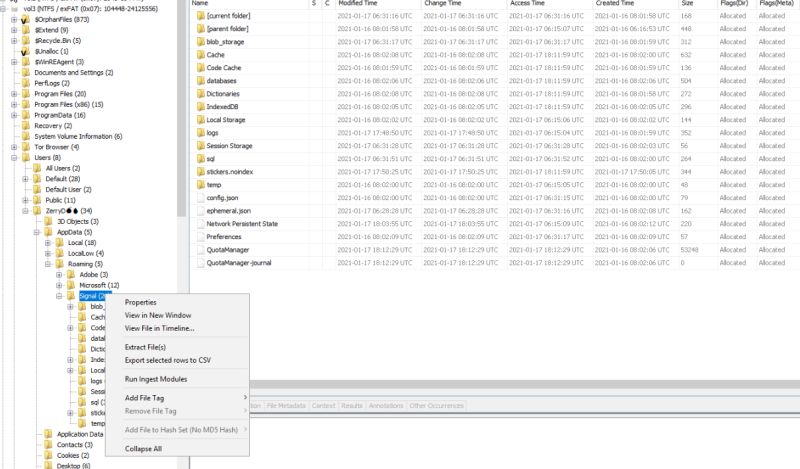Click the blob_storage folder icon in the file list

click(201, 41)
